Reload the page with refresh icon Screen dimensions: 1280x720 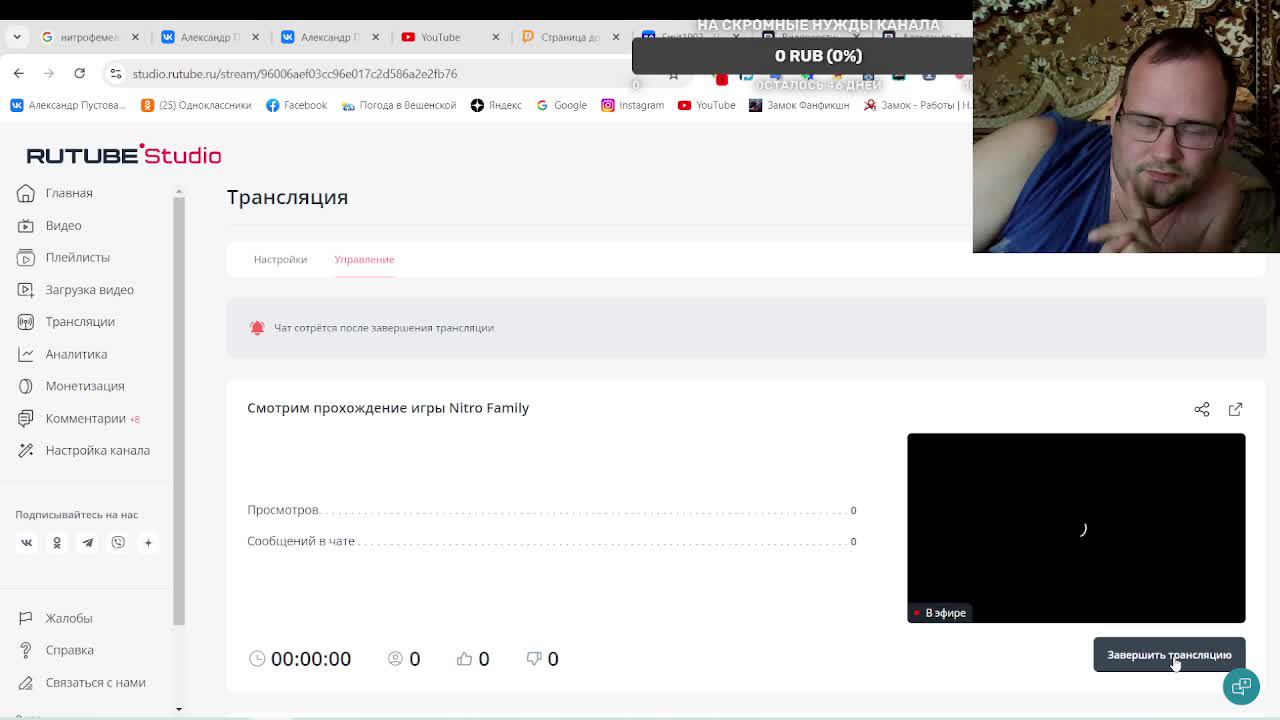[79, 73]
